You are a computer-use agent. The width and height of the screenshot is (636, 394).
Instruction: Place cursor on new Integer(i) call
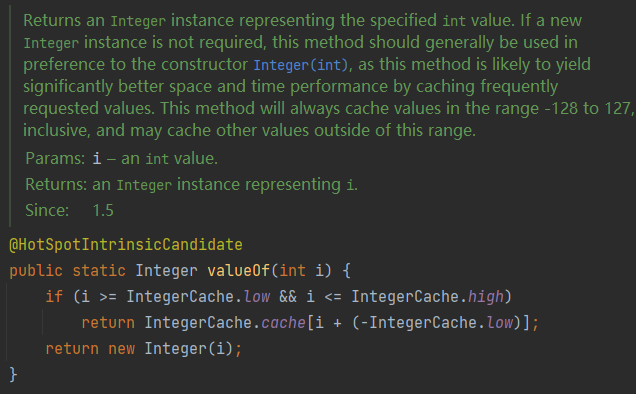click(x=170, y=349)
